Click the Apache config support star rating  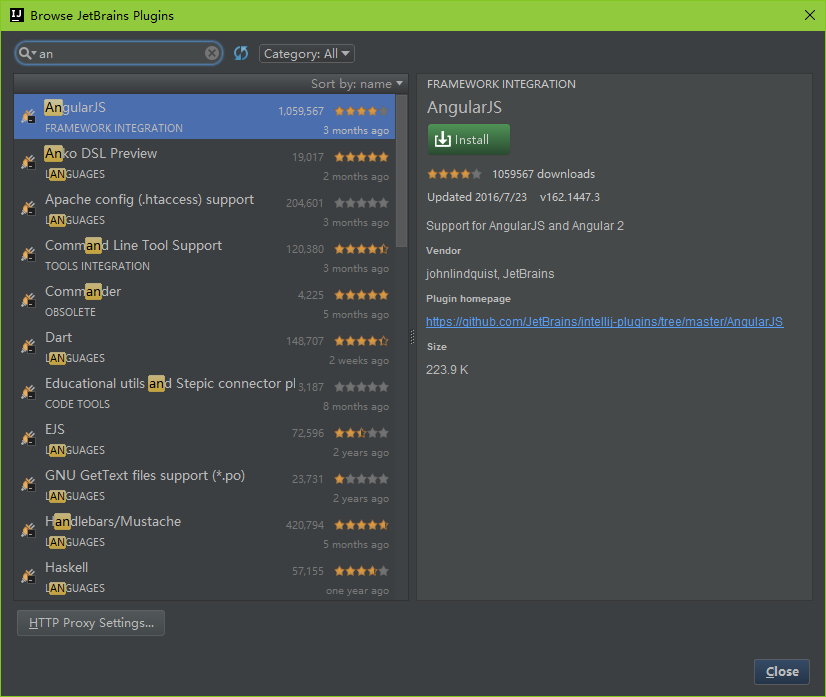point(361,203)
